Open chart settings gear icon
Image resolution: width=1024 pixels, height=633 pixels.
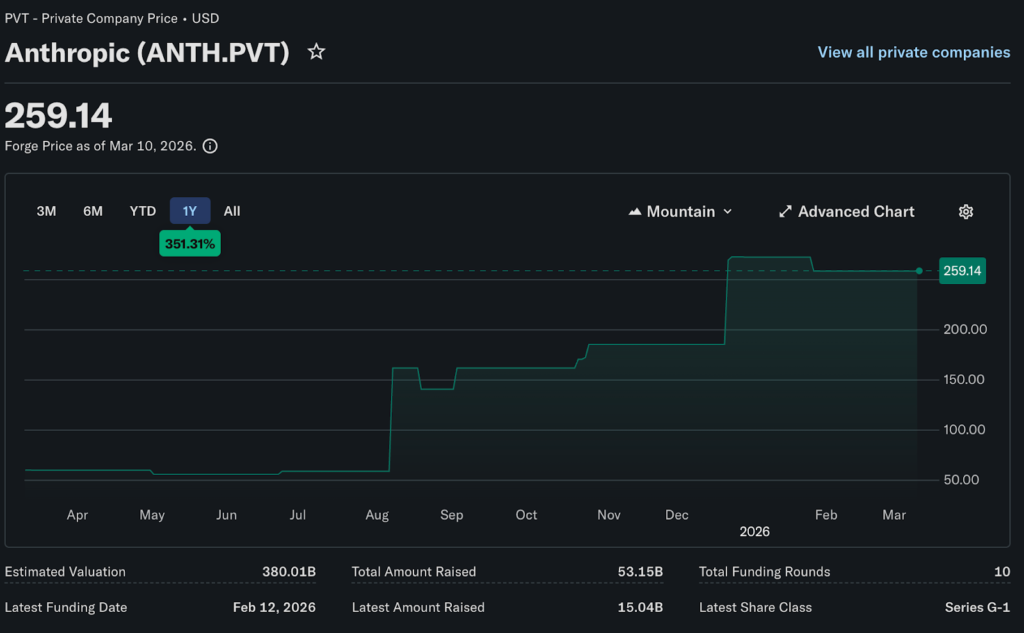point(965,212)
